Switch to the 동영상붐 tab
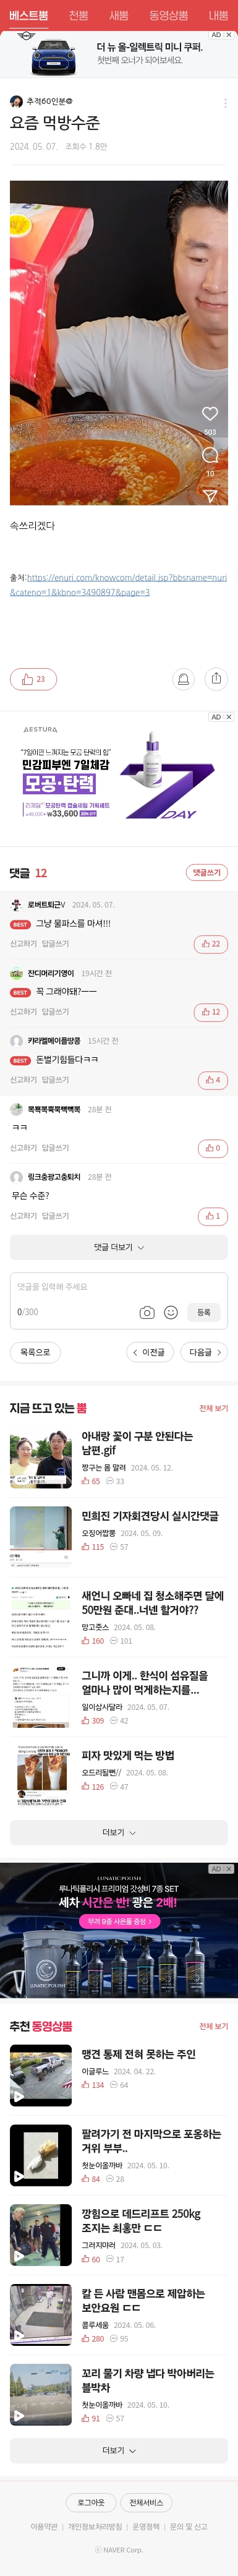 (168, 15)
